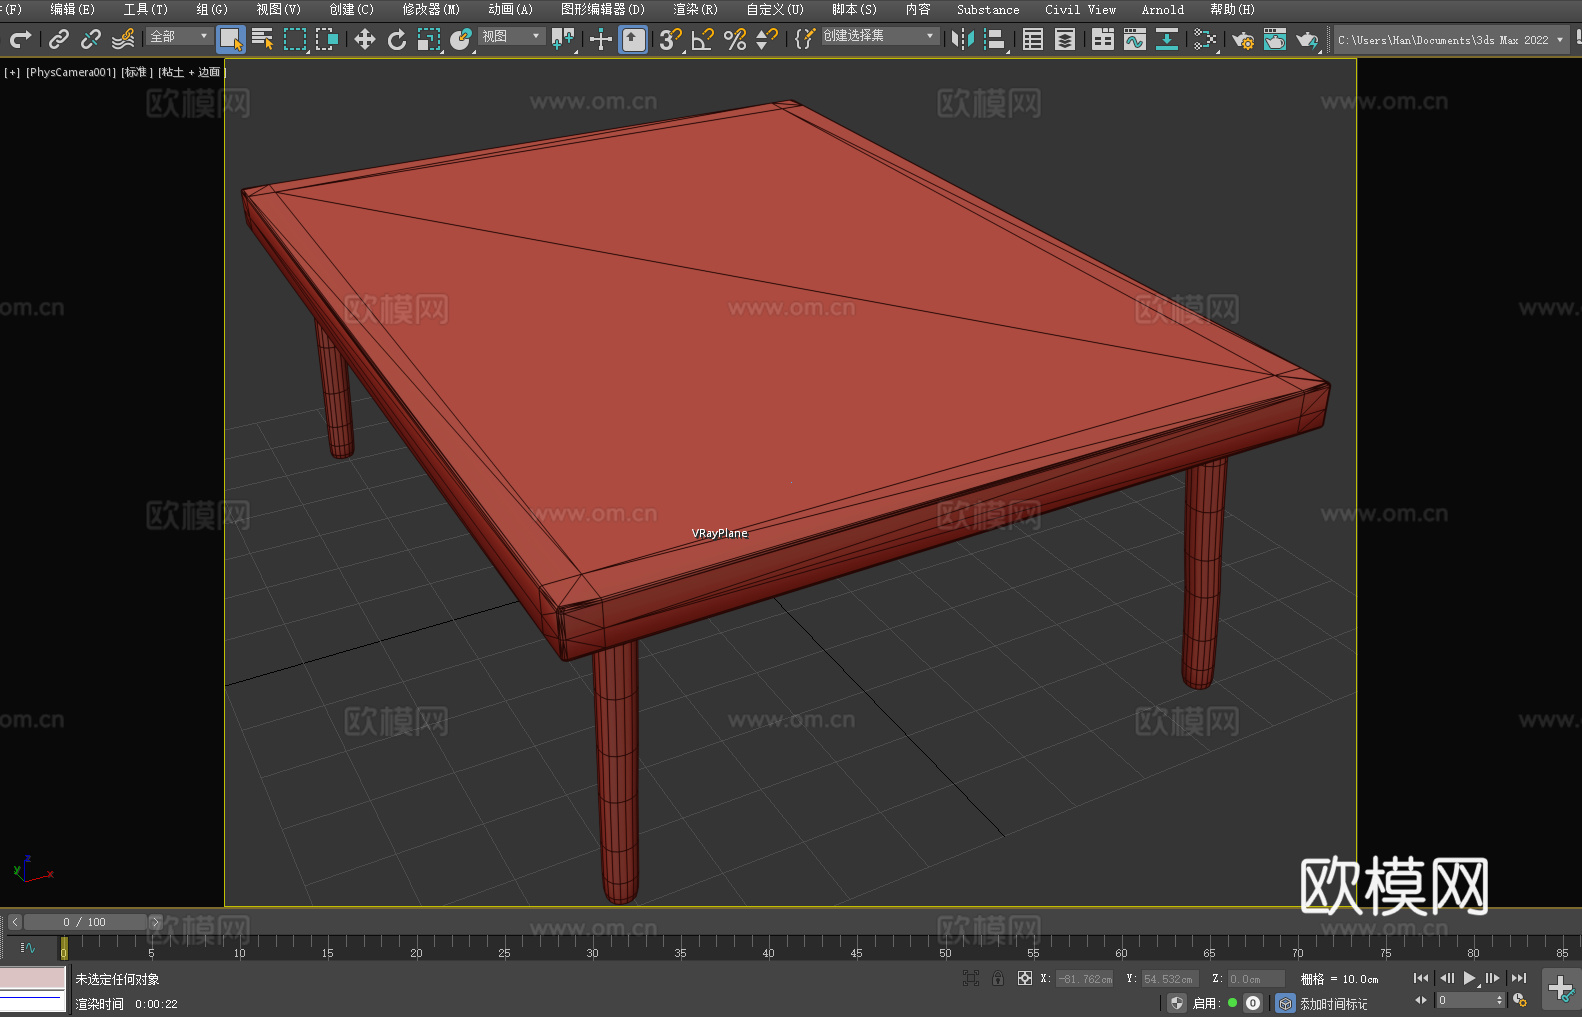This screenshot has height=1017, width=1582.
Task: Step time slider forward with right arrow
Action: pyautogui.click(x=155, y=922)
